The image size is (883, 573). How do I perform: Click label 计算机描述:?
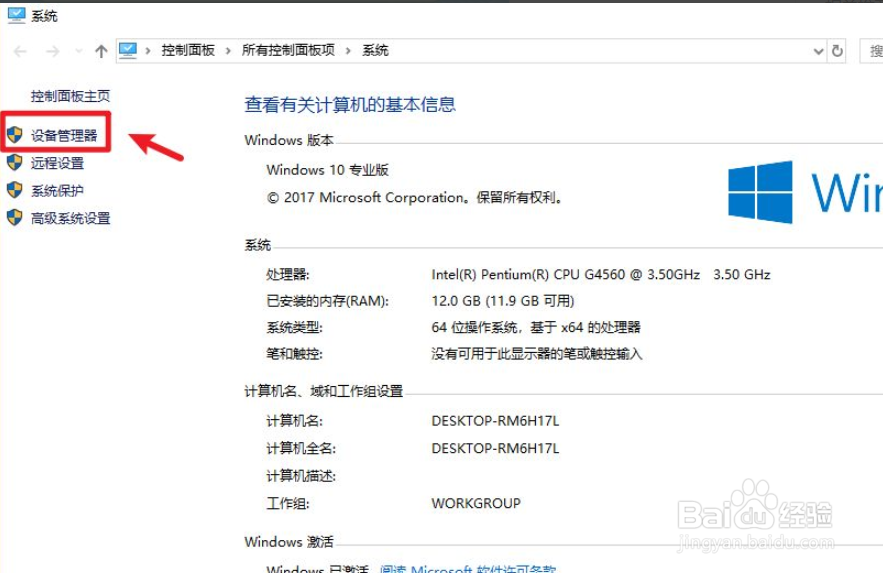301,476
